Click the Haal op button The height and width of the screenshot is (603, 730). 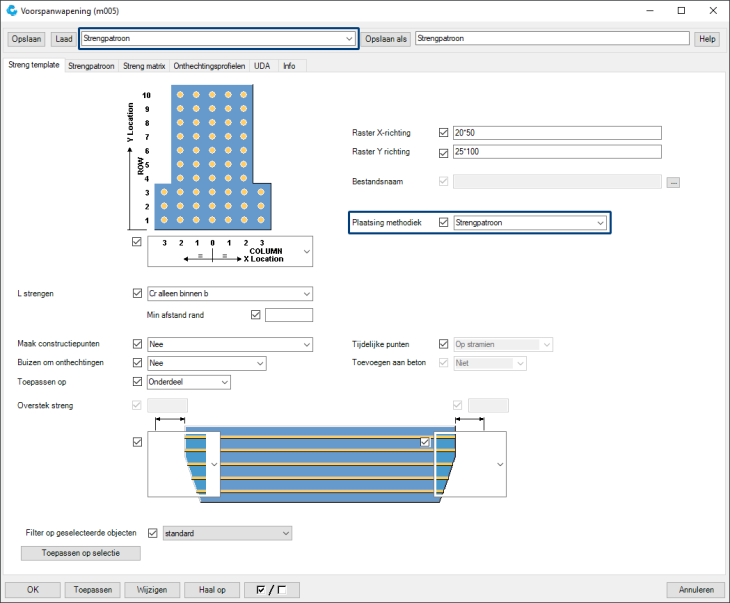[212, 589]
